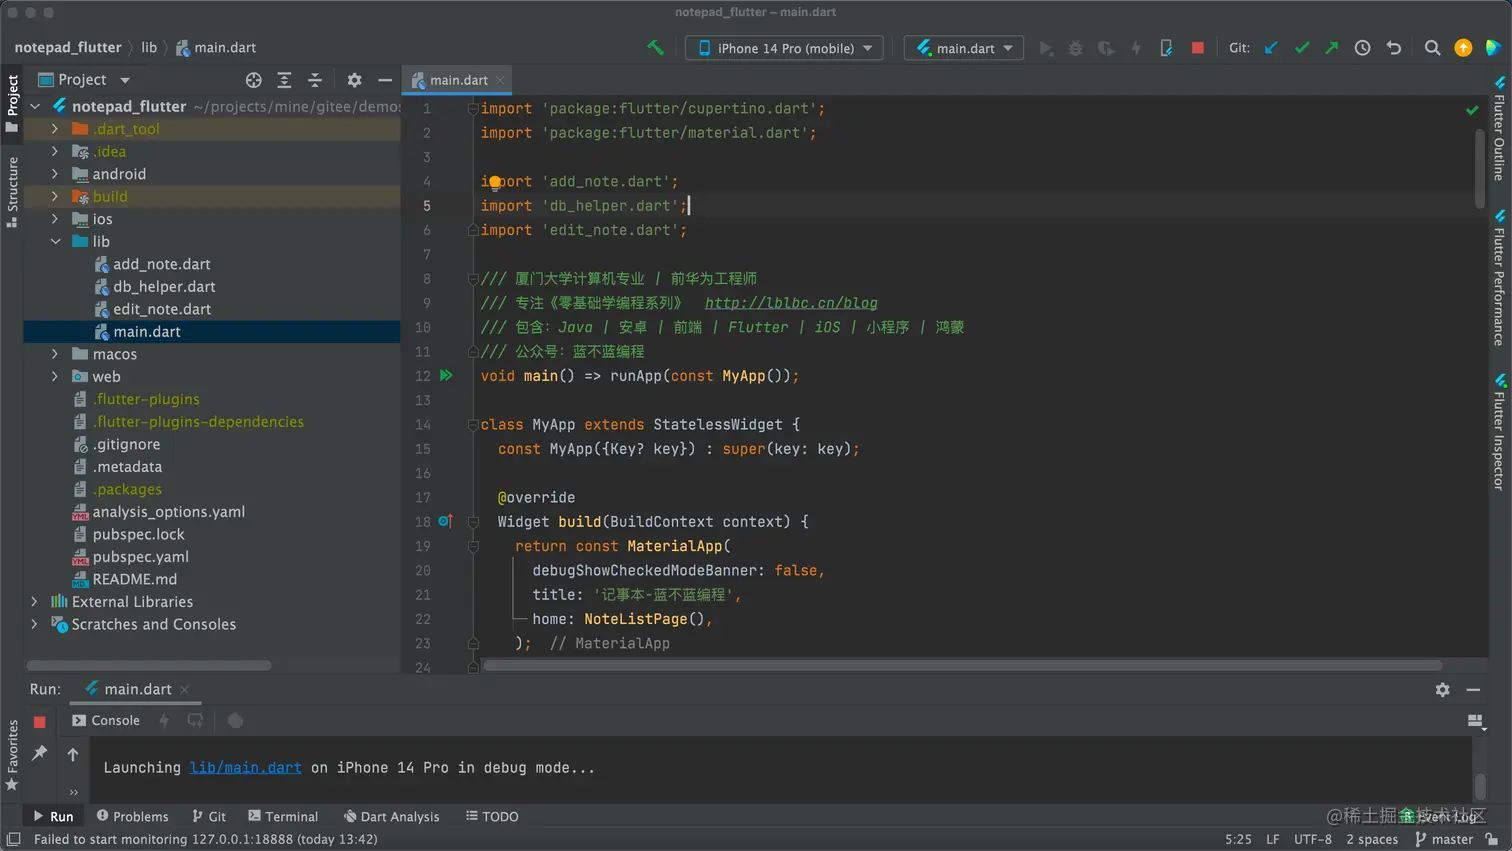The width and height of the screenshot is (1512, 851).
Task: Open main.dart run configuration dropdown
Action: pyautogui.click(x=964, y=48)
